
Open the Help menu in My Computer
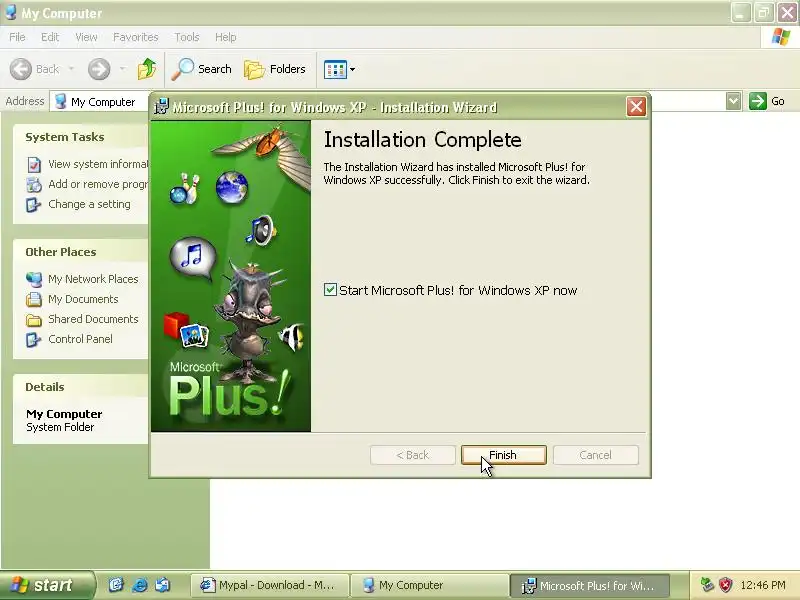click(x=226, y=37)
